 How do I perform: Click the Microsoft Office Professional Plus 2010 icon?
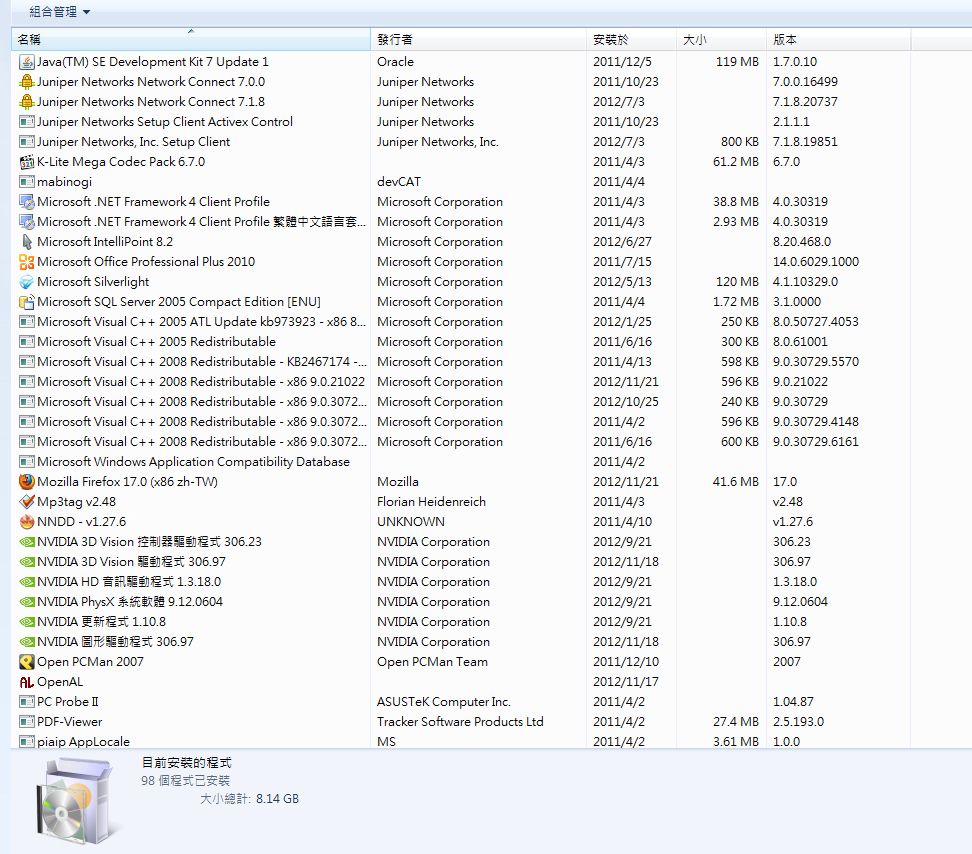pyautogui.click(x=27, y=262)
